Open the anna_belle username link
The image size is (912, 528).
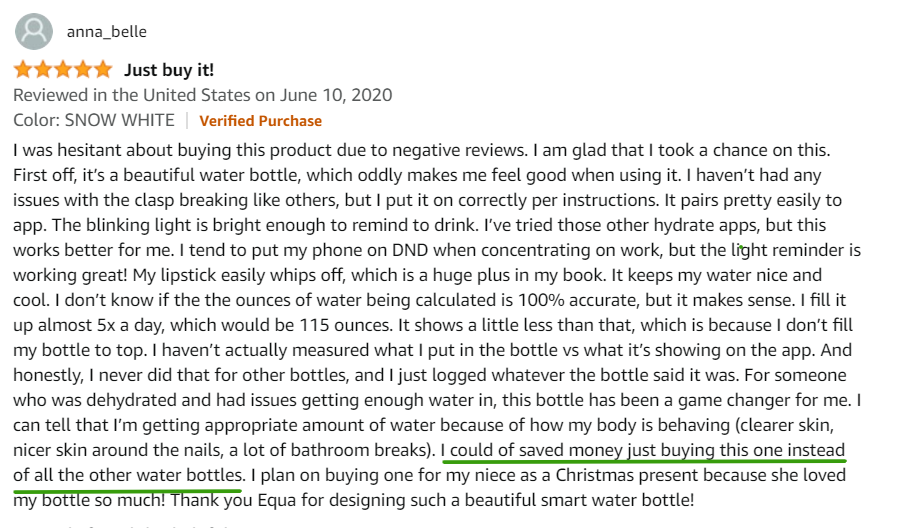click(106, 31)
